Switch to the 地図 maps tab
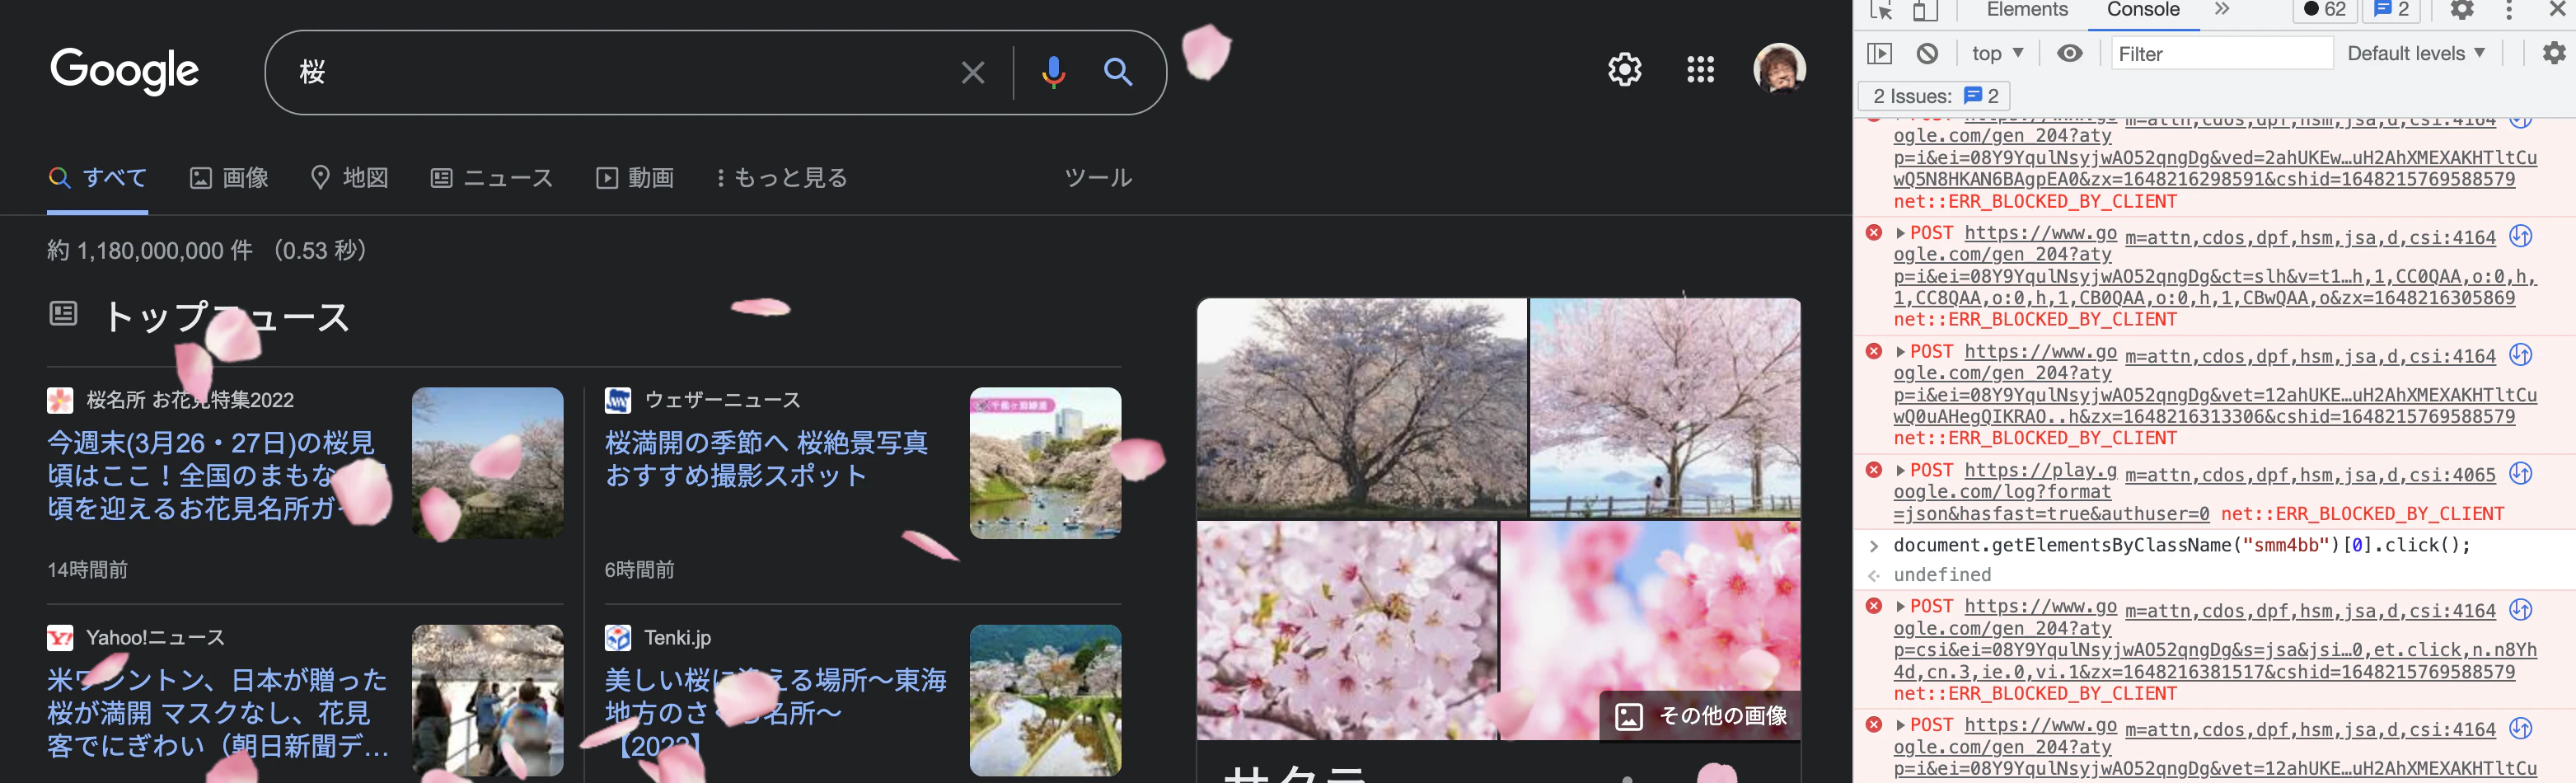Screen dimensions: 2576x783 349,178
